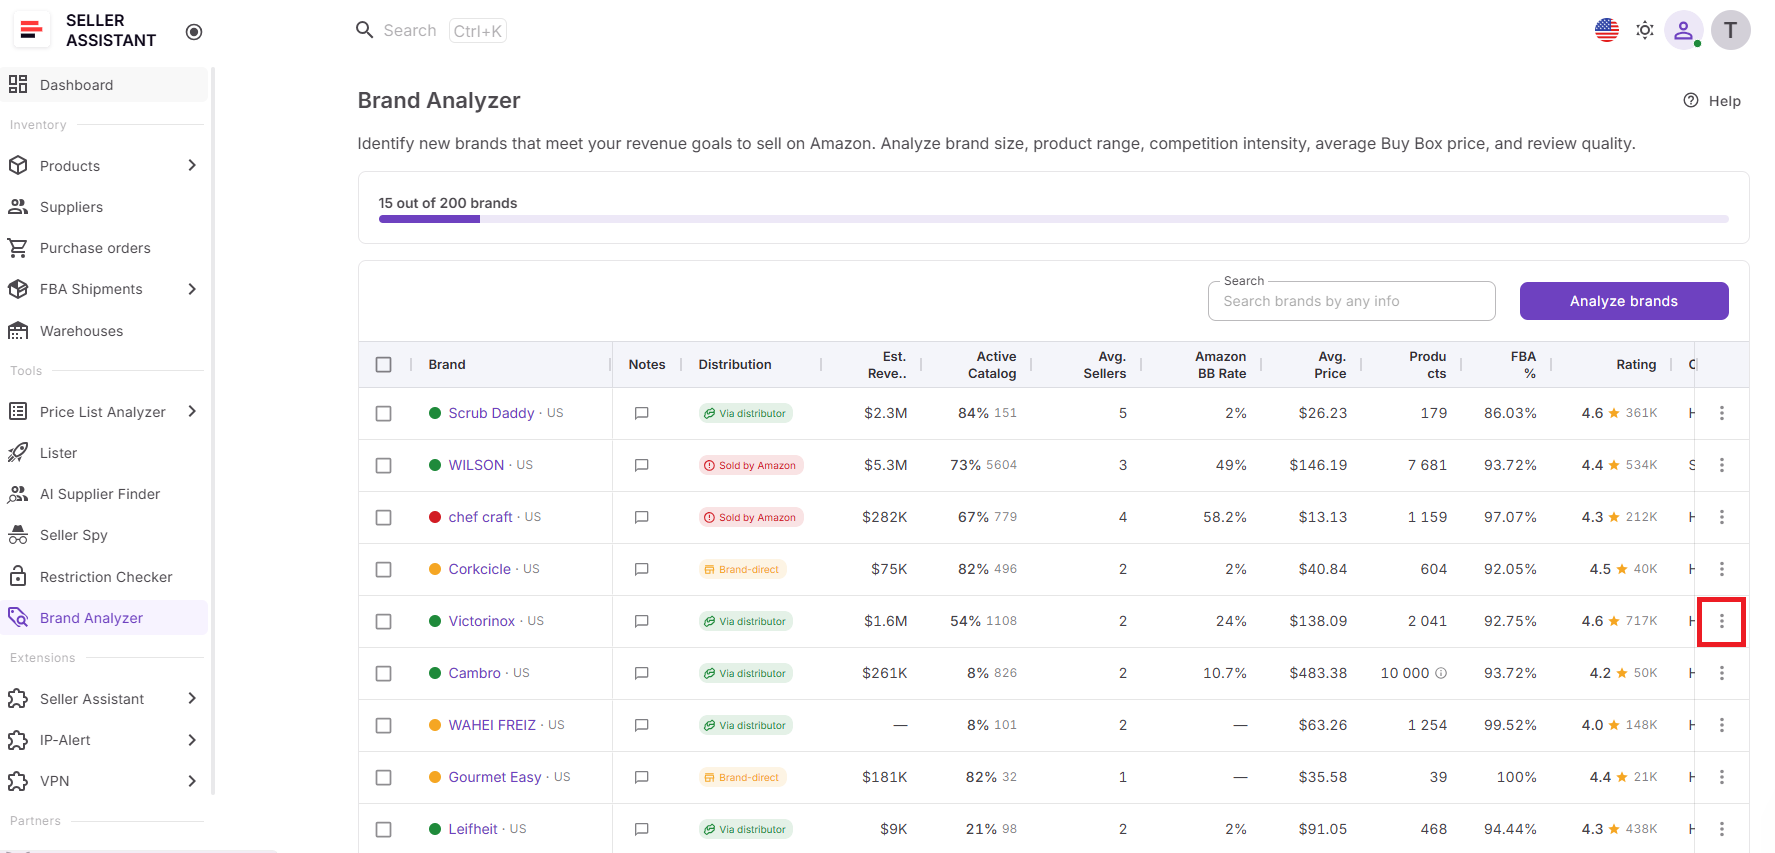Screen dimensions: 1775x853
Task: Check the chef craft row checkbox
Action: click(383, 517)
